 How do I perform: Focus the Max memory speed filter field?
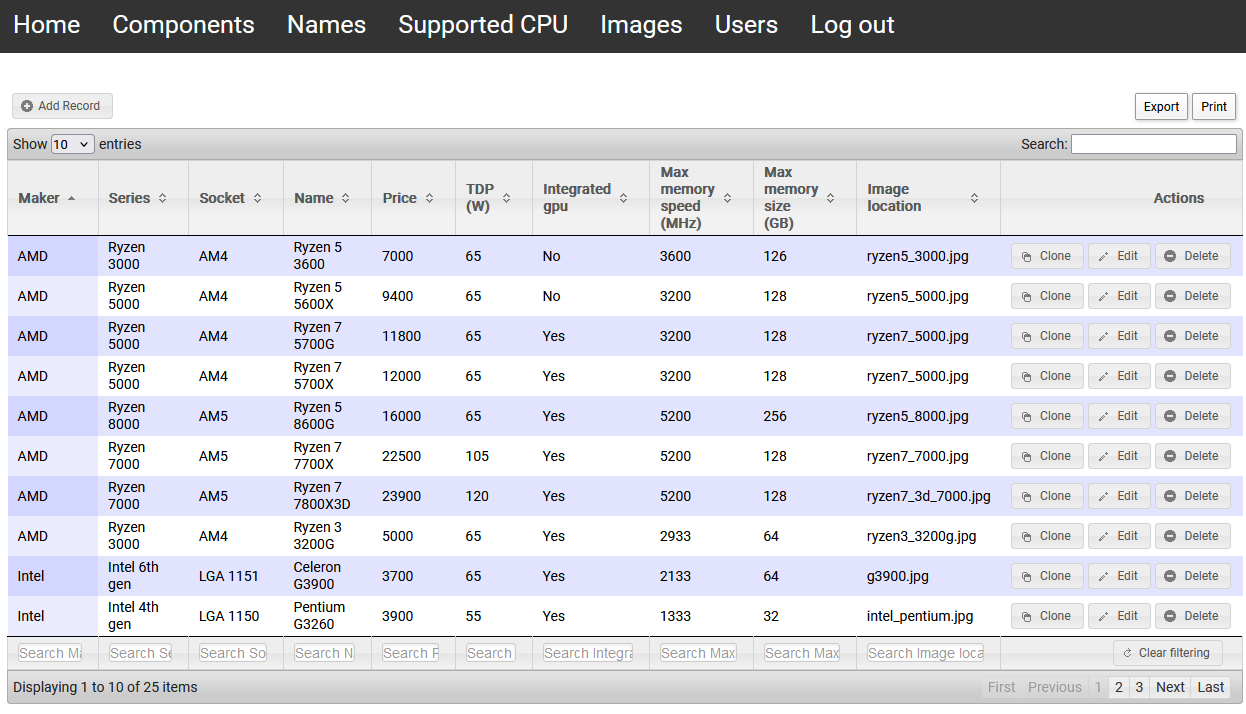699,653
